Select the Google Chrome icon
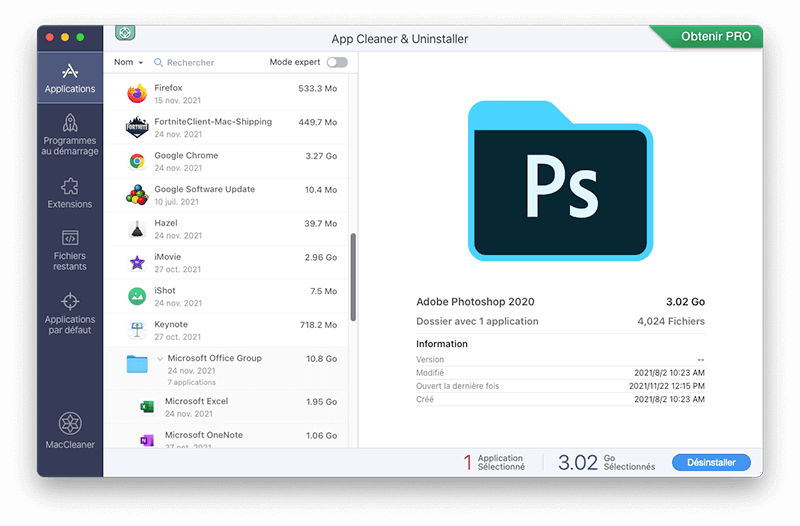The image size is (800, 526). pyautogui.click(x=137, y=161)
